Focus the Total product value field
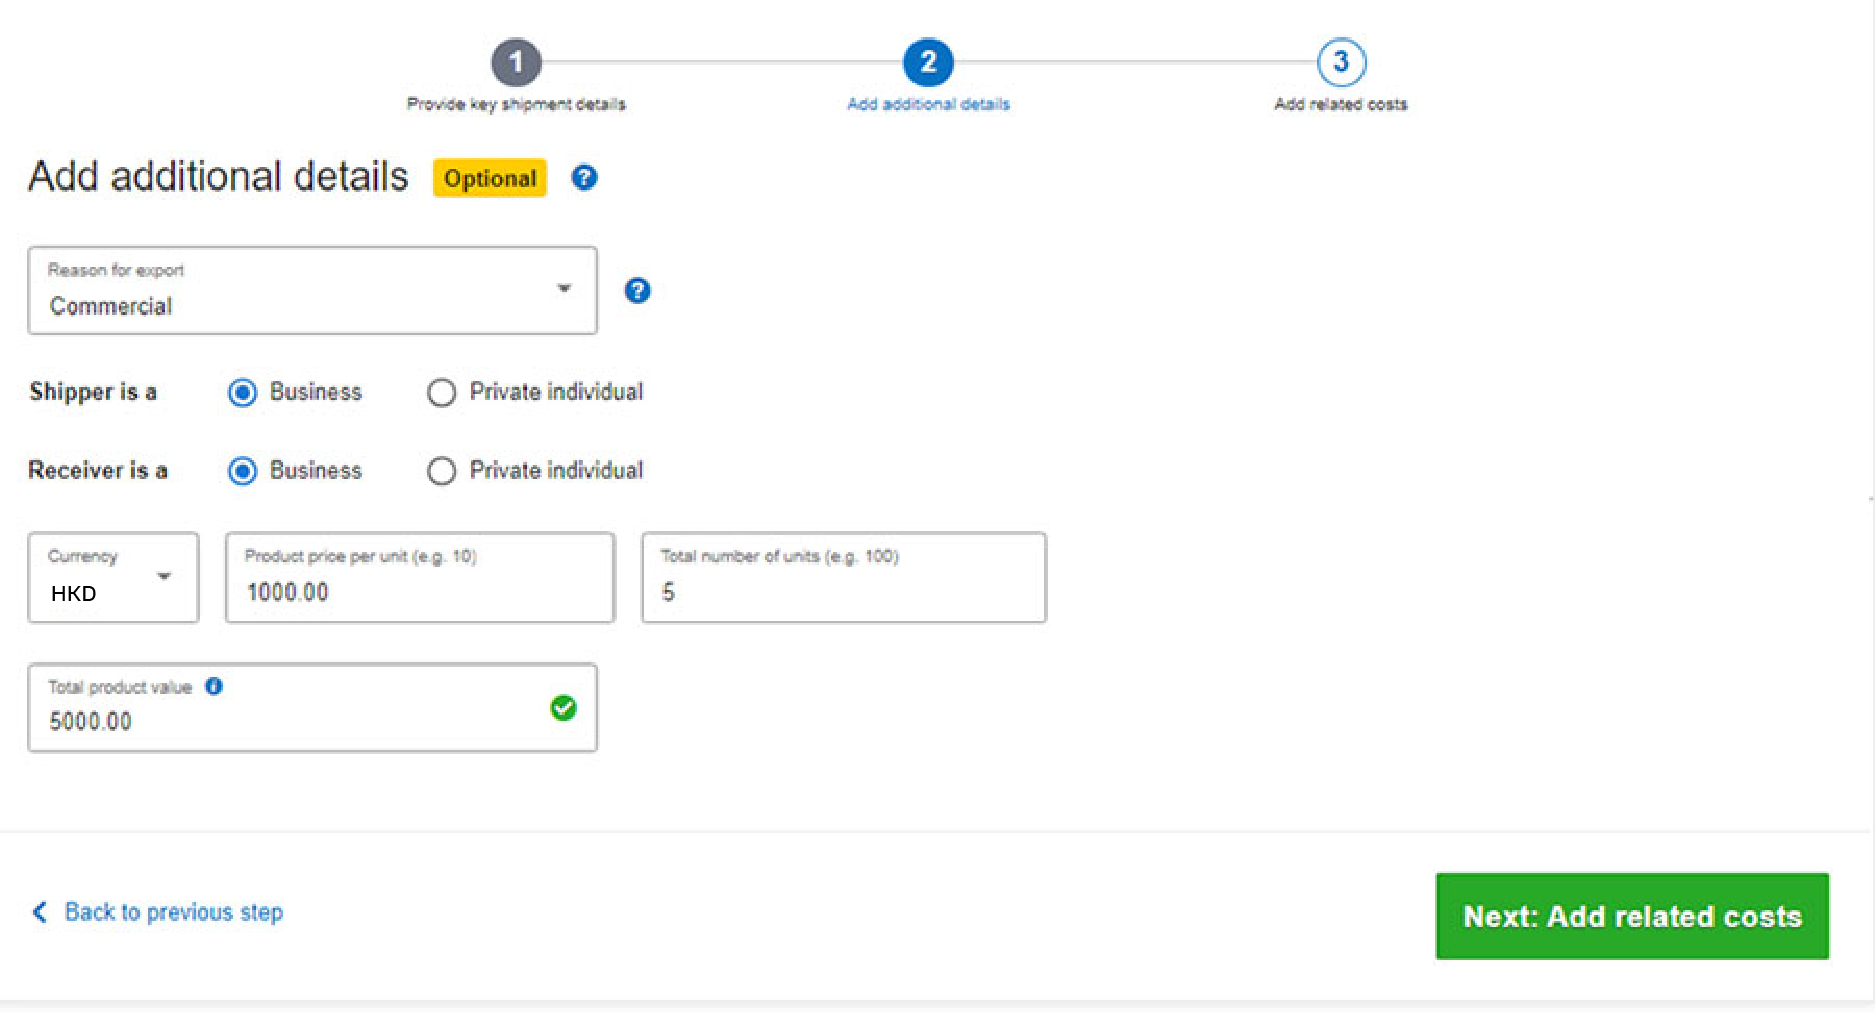This screenshot has width=1875, height=1013. [x=313, y=708]
